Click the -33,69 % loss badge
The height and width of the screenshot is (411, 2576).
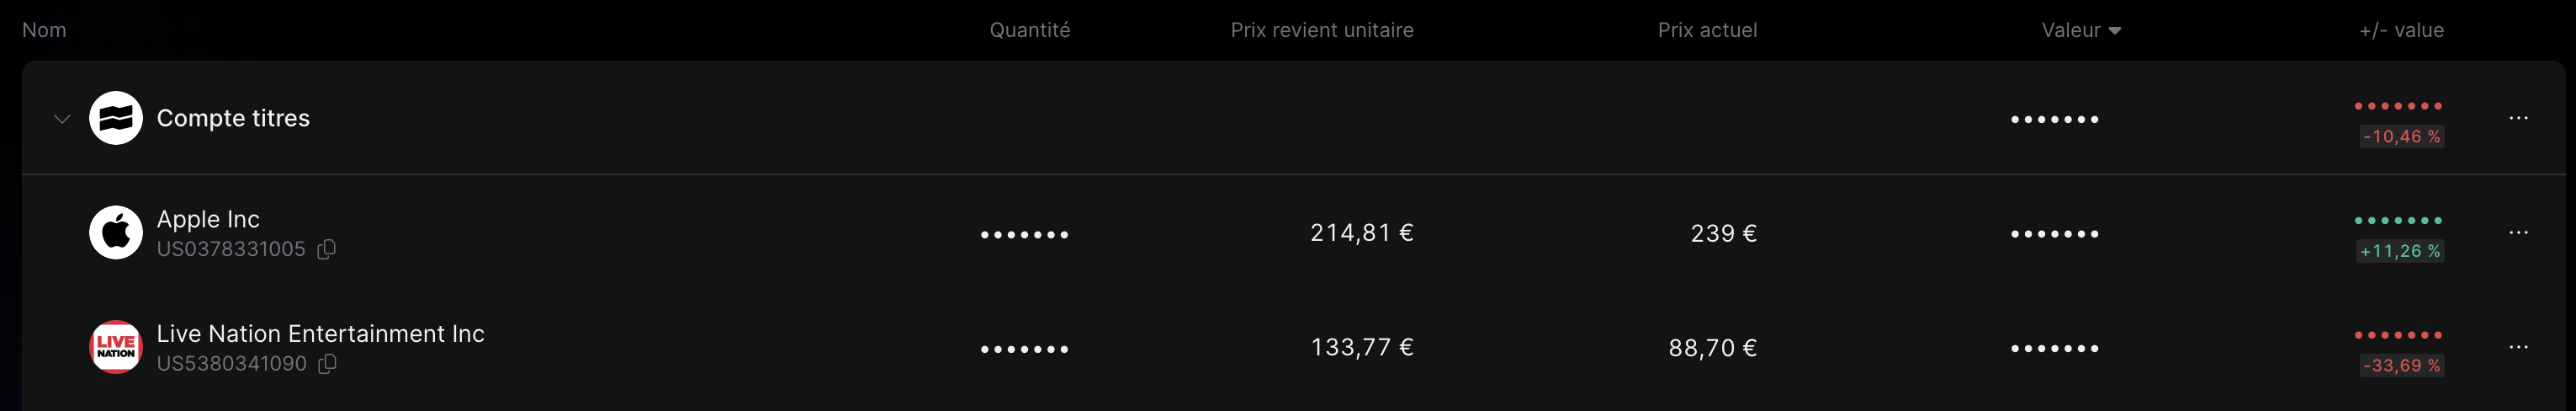pyautogui.click(x=2401, y=365)
